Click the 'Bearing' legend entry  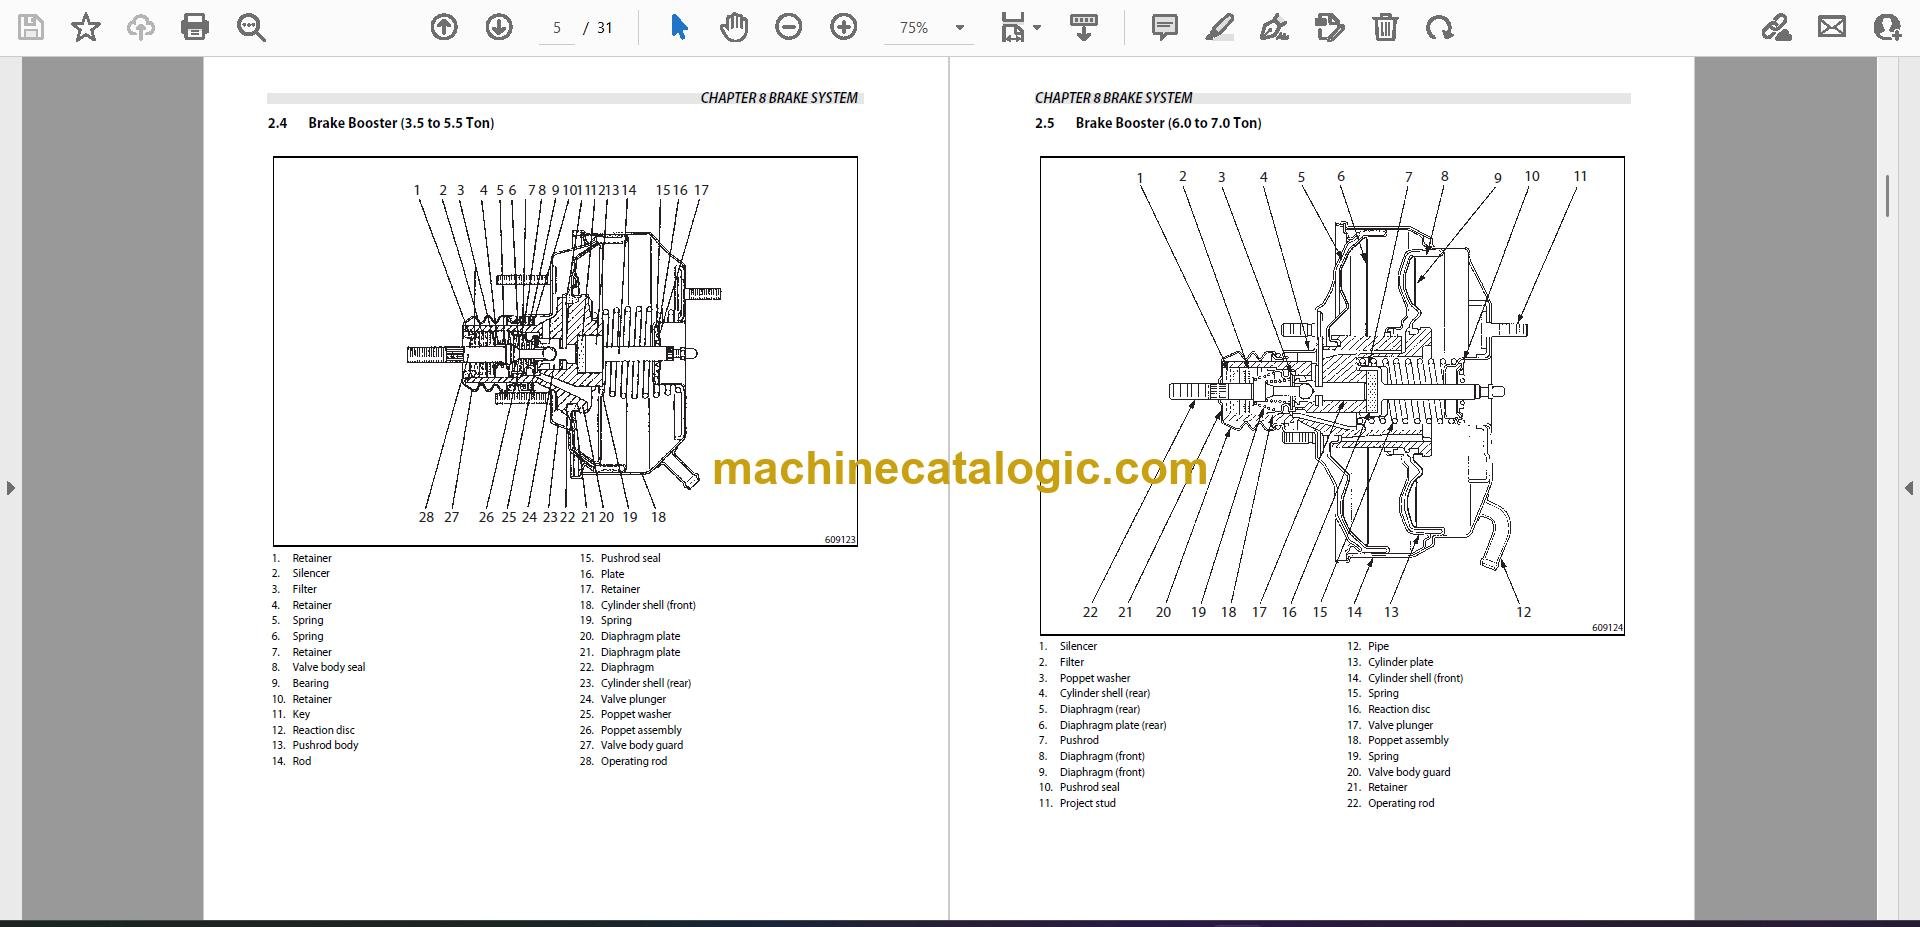point(310,683)
